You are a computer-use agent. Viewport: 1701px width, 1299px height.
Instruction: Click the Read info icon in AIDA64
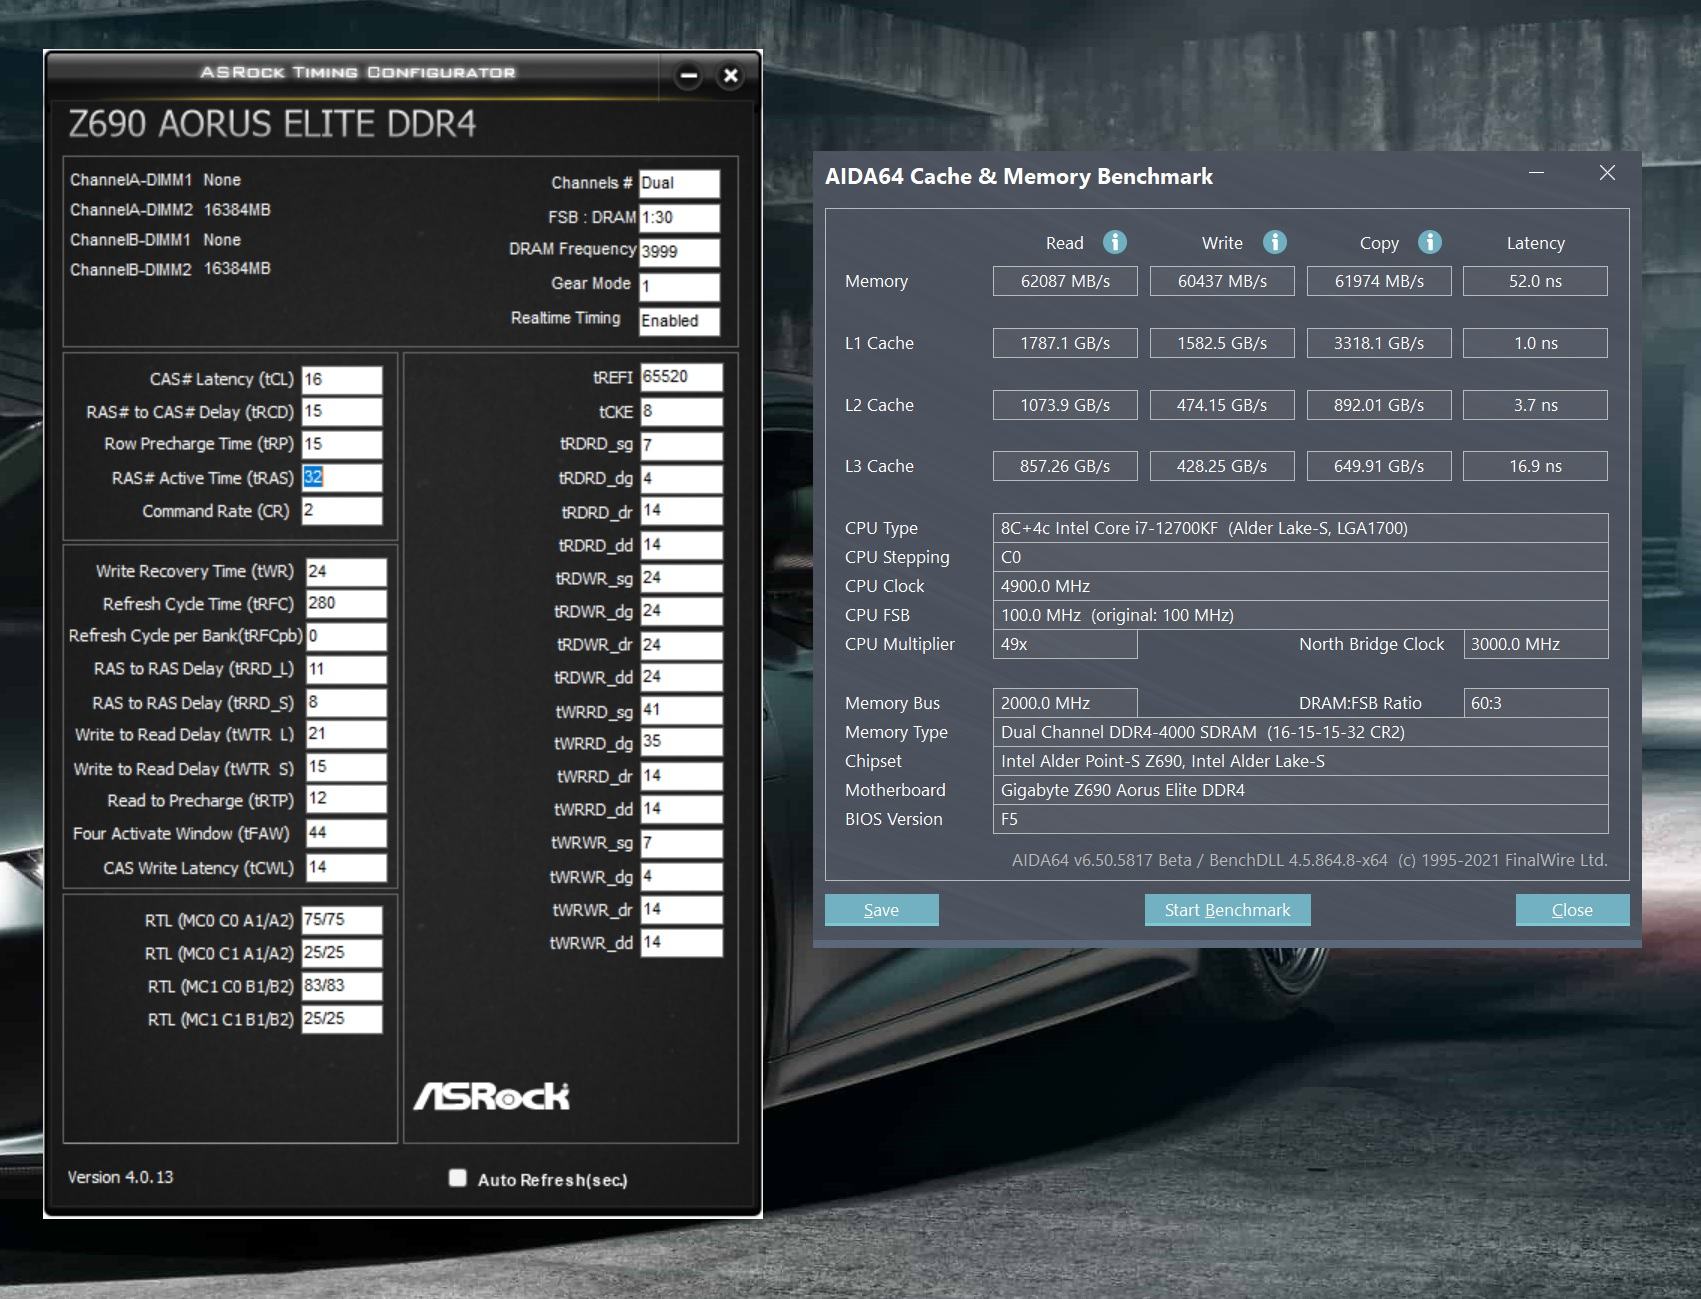1114,242
